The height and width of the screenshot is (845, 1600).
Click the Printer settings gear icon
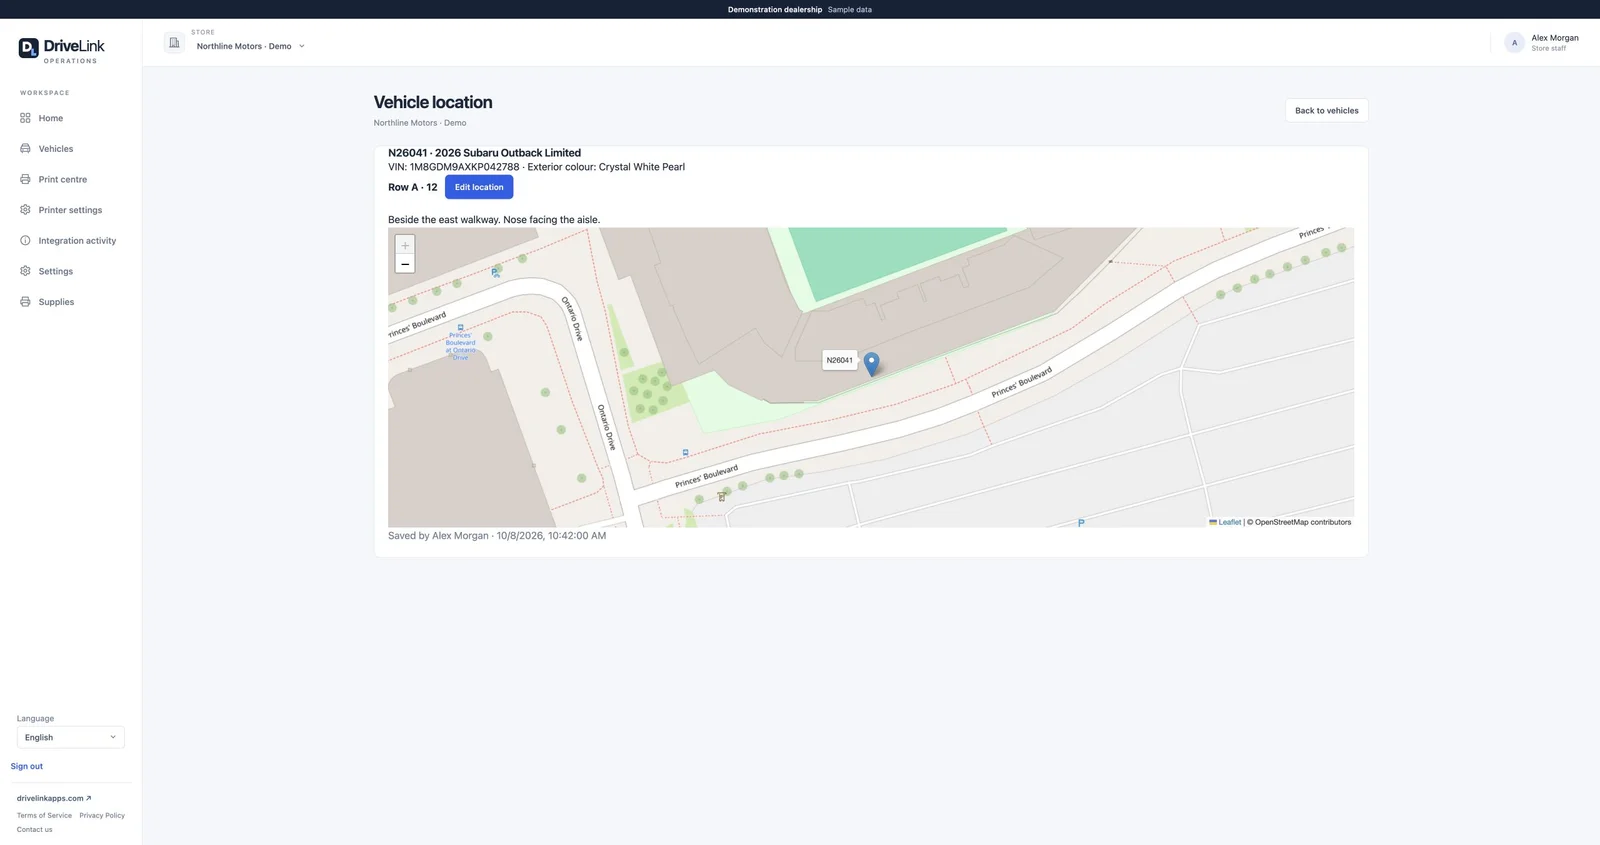[25, 210]
